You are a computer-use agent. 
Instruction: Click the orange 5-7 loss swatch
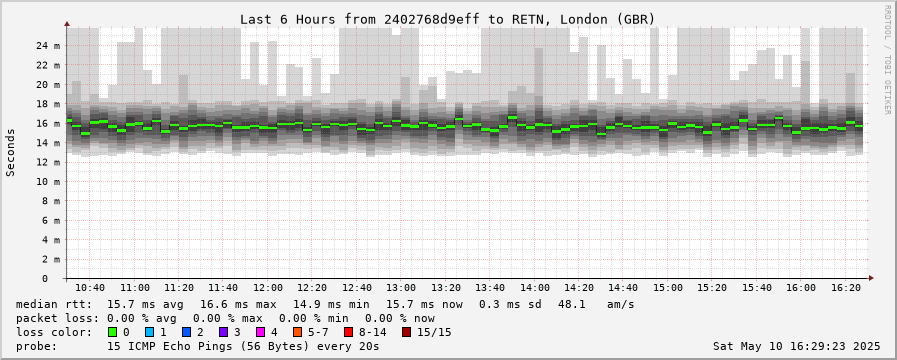point(297,332)
